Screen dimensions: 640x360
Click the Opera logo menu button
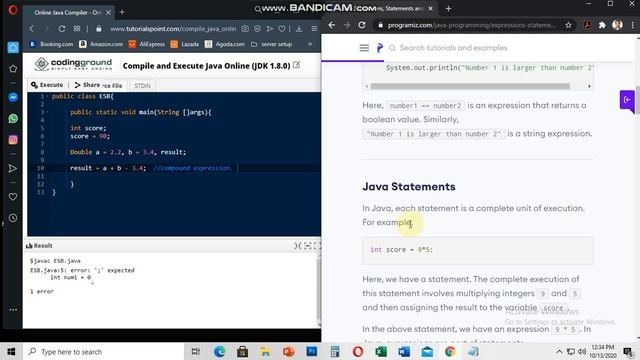click(x=13, y=9)
